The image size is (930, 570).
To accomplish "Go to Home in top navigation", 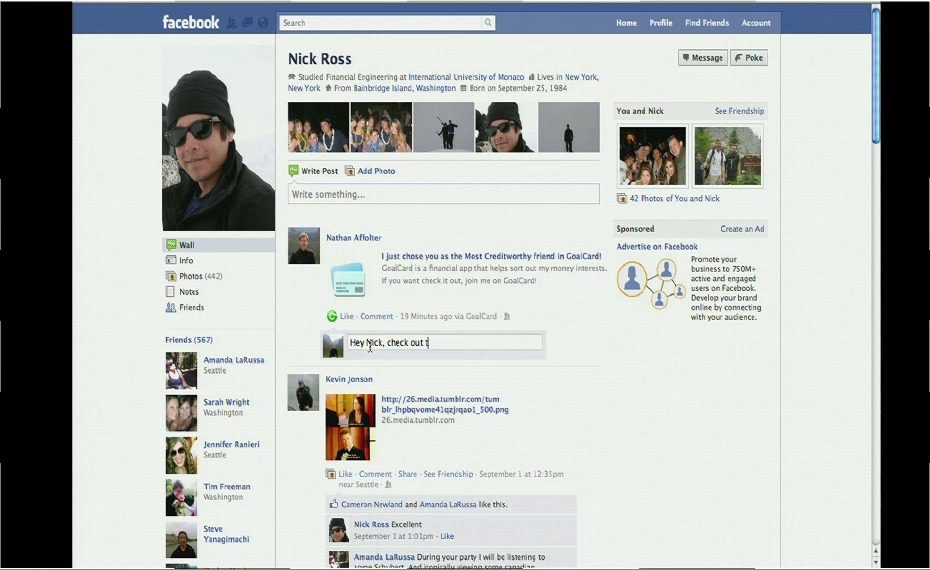I will pyautogui.click(x=626, y=23).
